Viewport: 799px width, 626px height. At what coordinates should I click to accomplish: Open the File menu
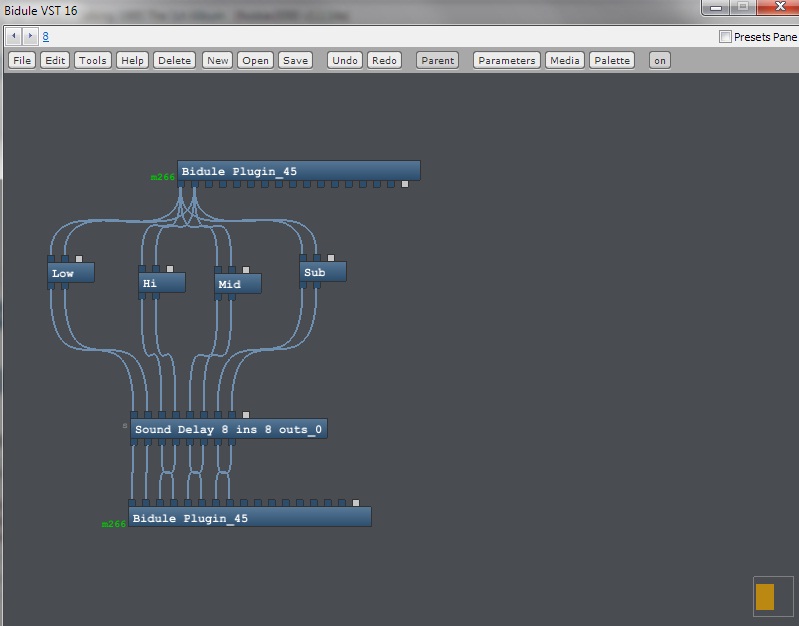(22, 60)
